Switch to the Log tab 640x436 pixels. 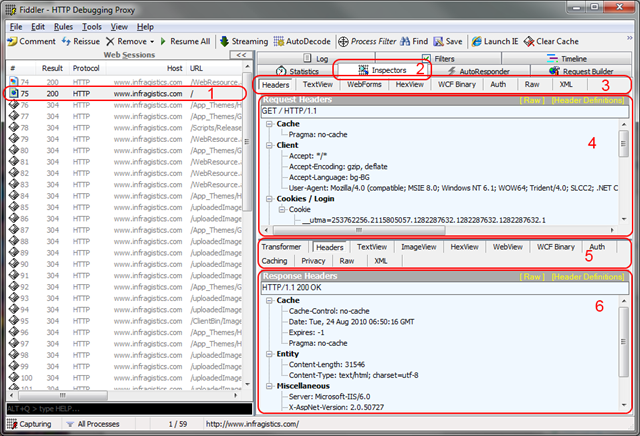click(x=316, y=58)
